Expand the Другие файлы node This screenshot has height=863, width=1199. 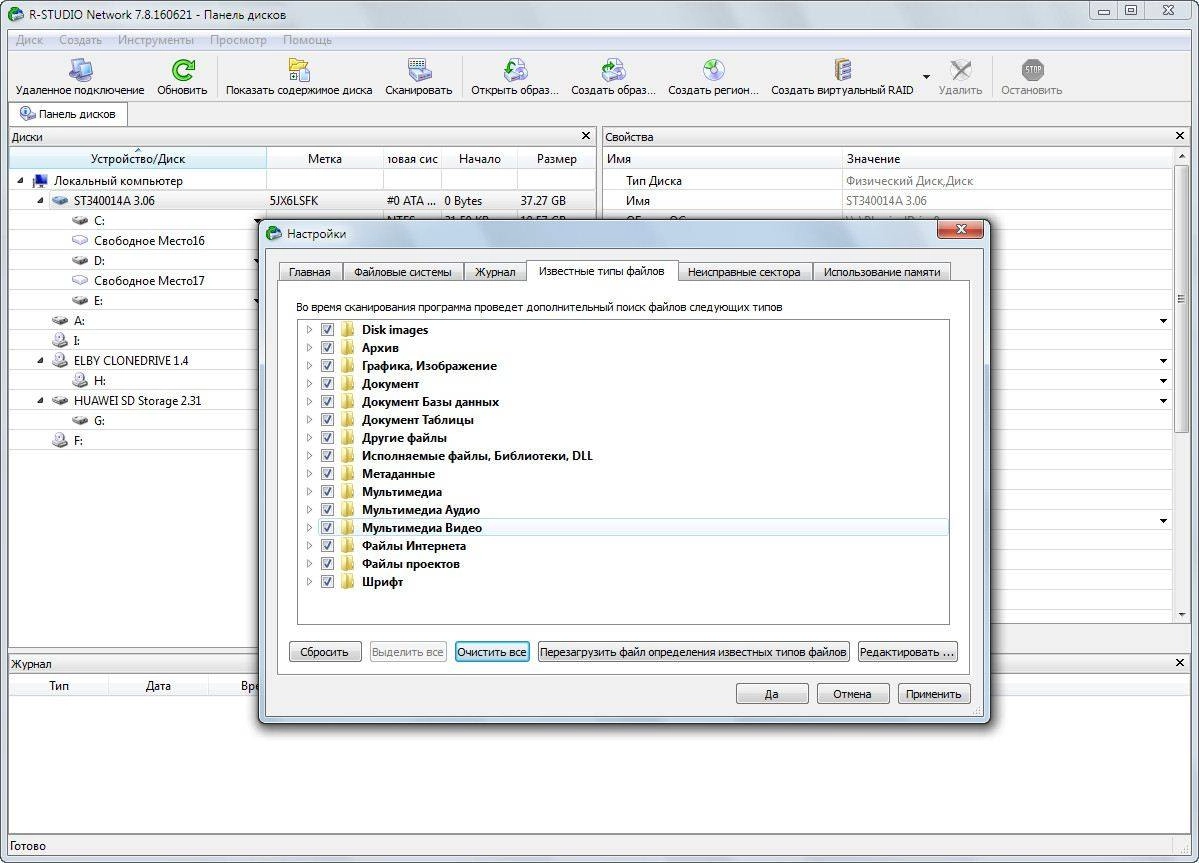coord(309,438)
